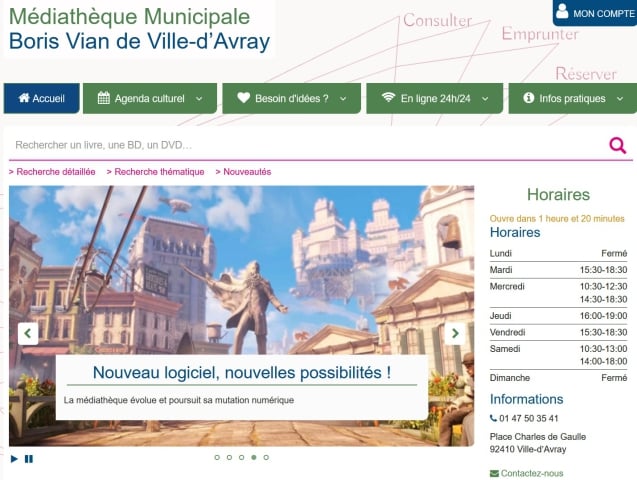Go to previous slide with left arrow
The image size is (637, 480).
[x=28, y=333]
